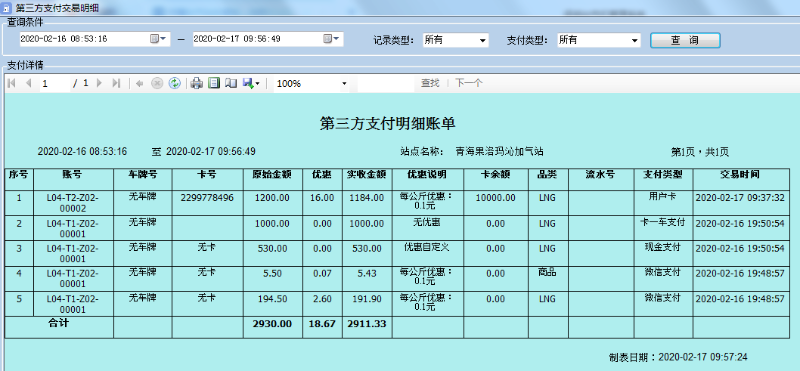Click category cell 商品
Screen dimensions: 800x371
(547, 273)
